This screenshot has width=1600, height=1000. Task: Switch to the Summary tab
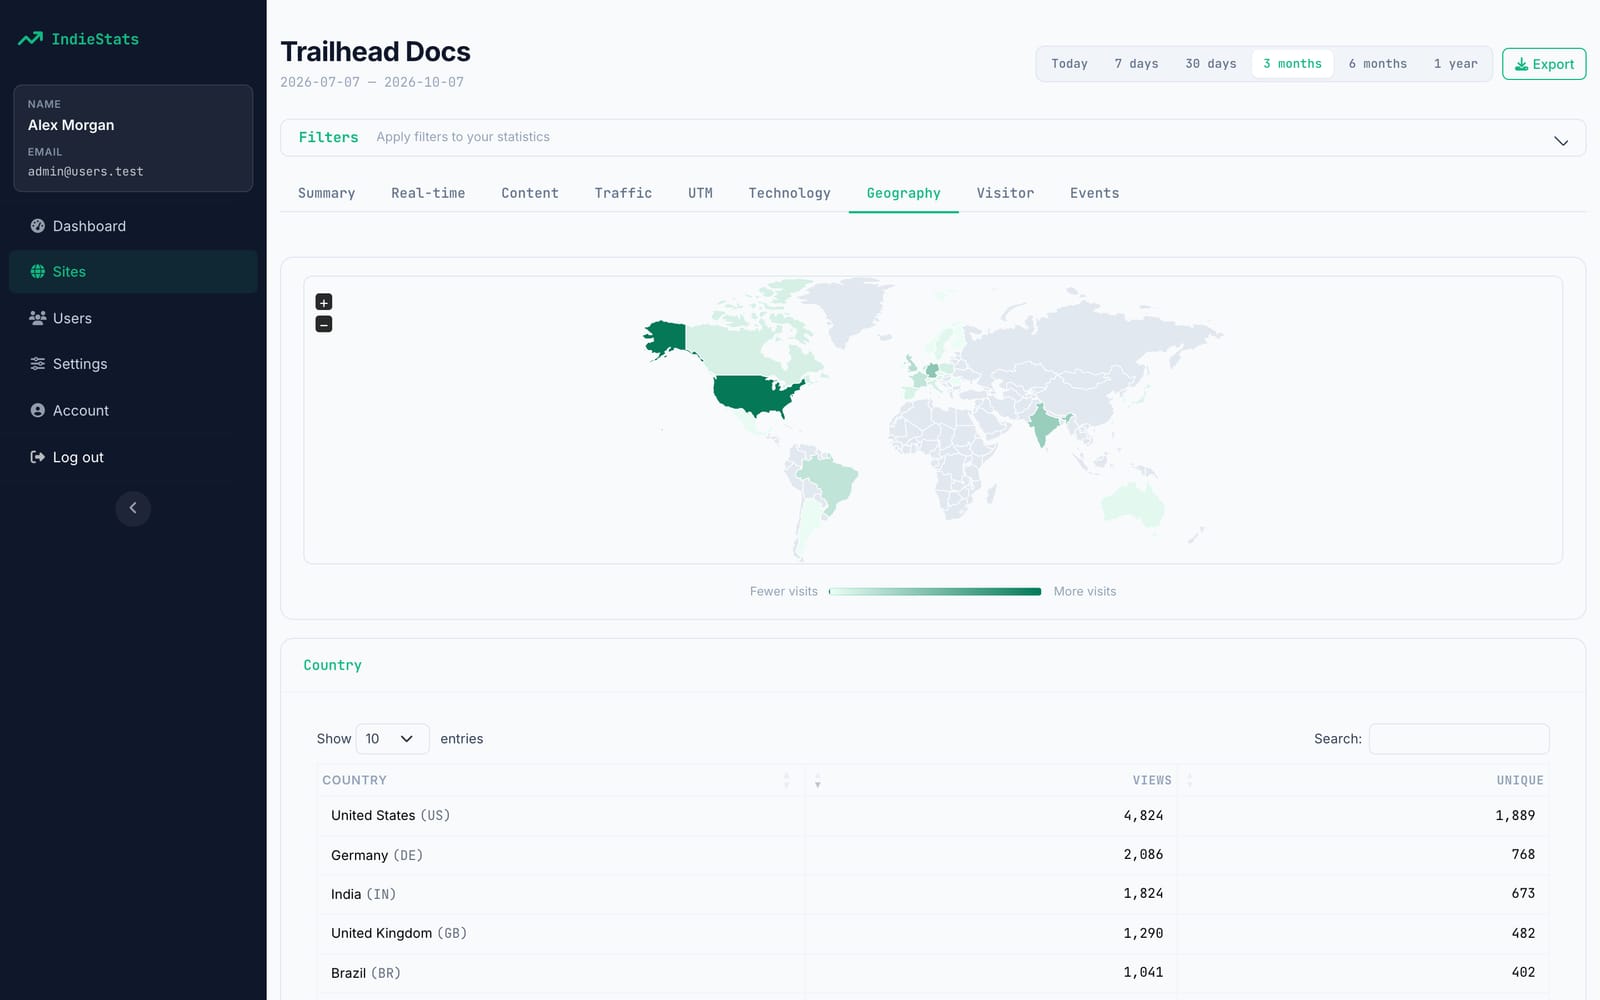pyautogui.click(x=327, y=193)
